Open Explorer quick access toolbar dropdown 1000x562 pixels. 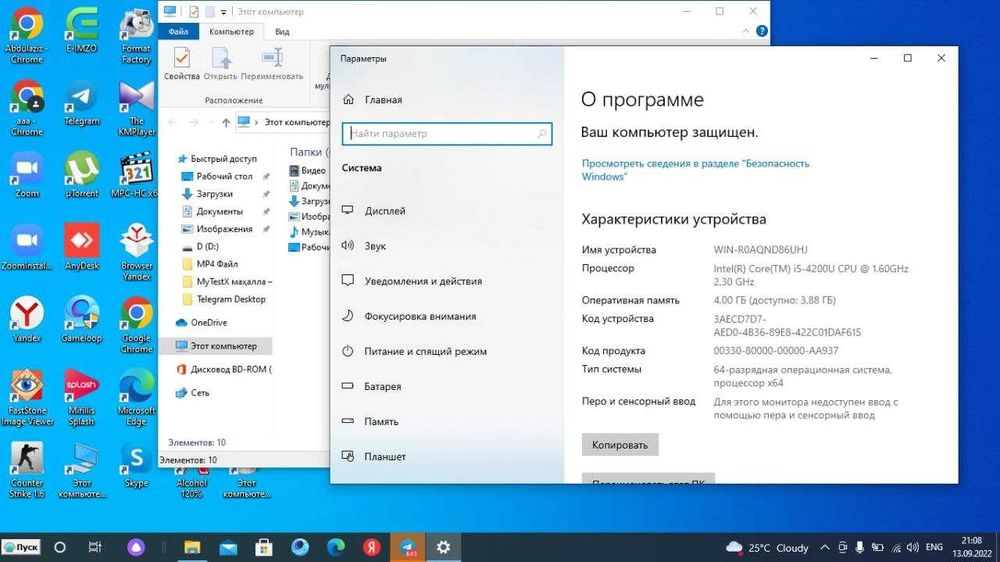223,11
